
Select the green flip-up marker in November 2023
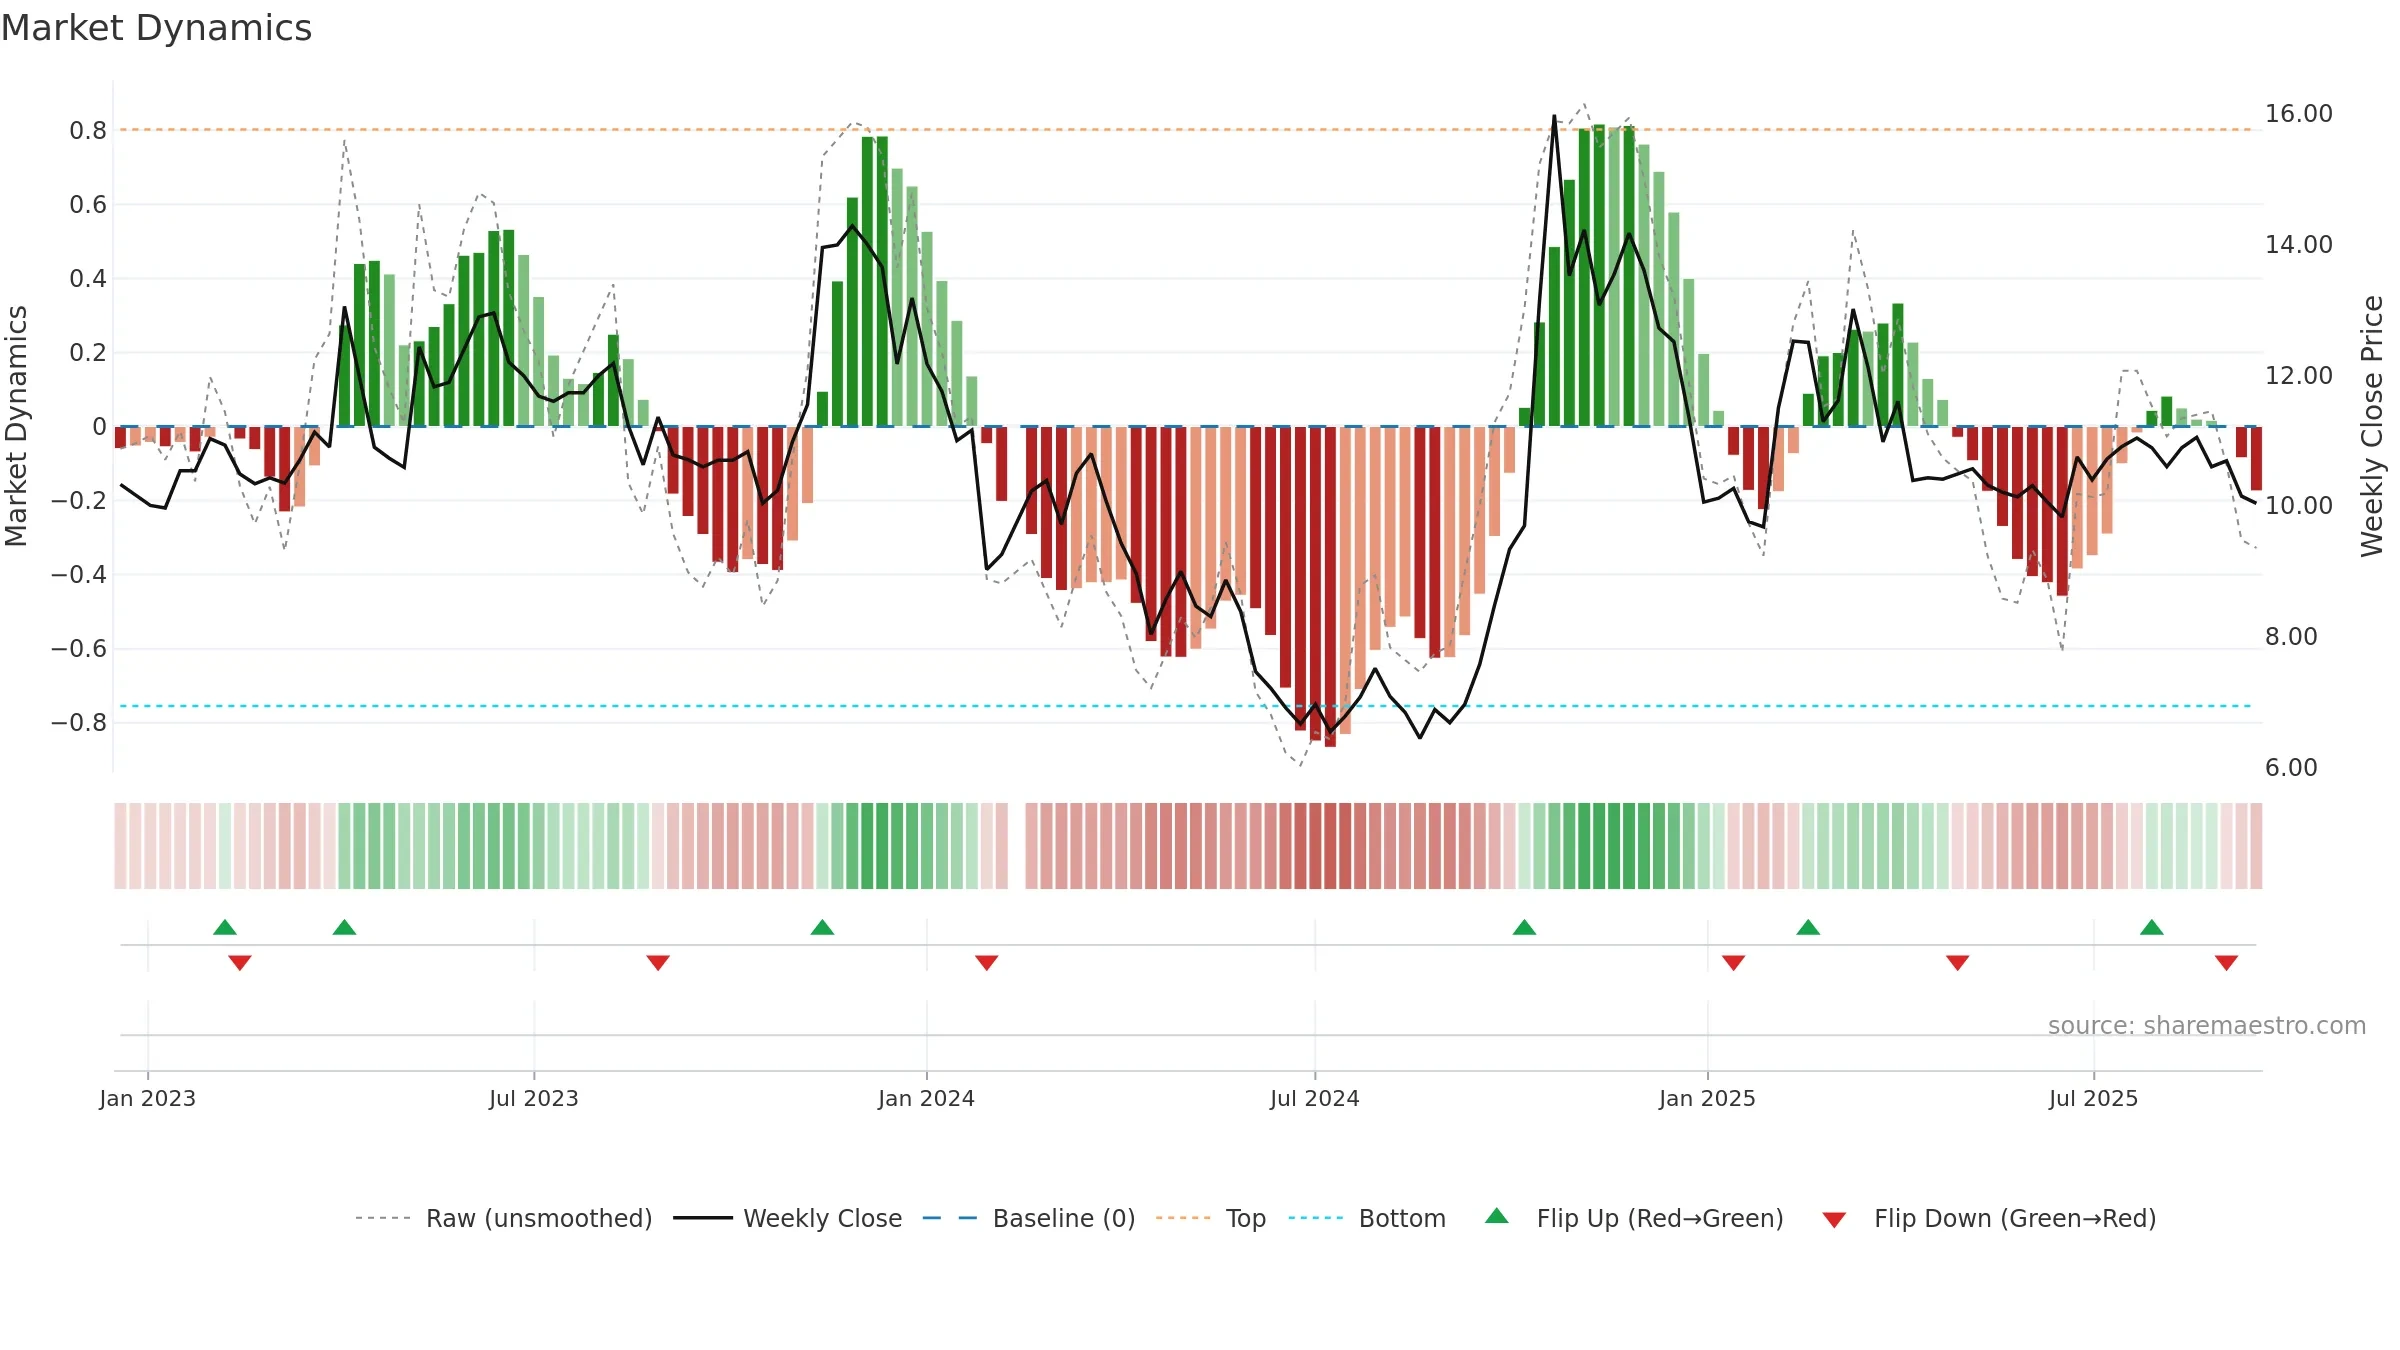coord(822,927)
